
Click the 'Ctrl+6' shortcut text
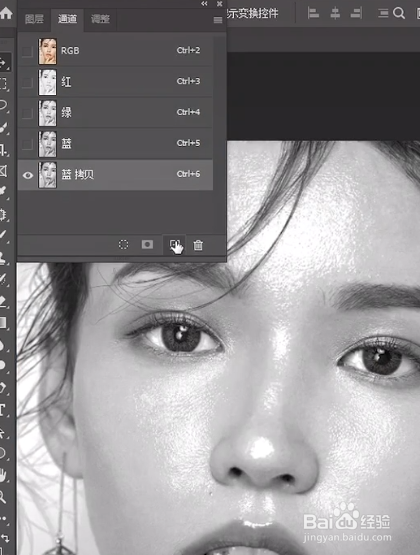tap(188, 174)
